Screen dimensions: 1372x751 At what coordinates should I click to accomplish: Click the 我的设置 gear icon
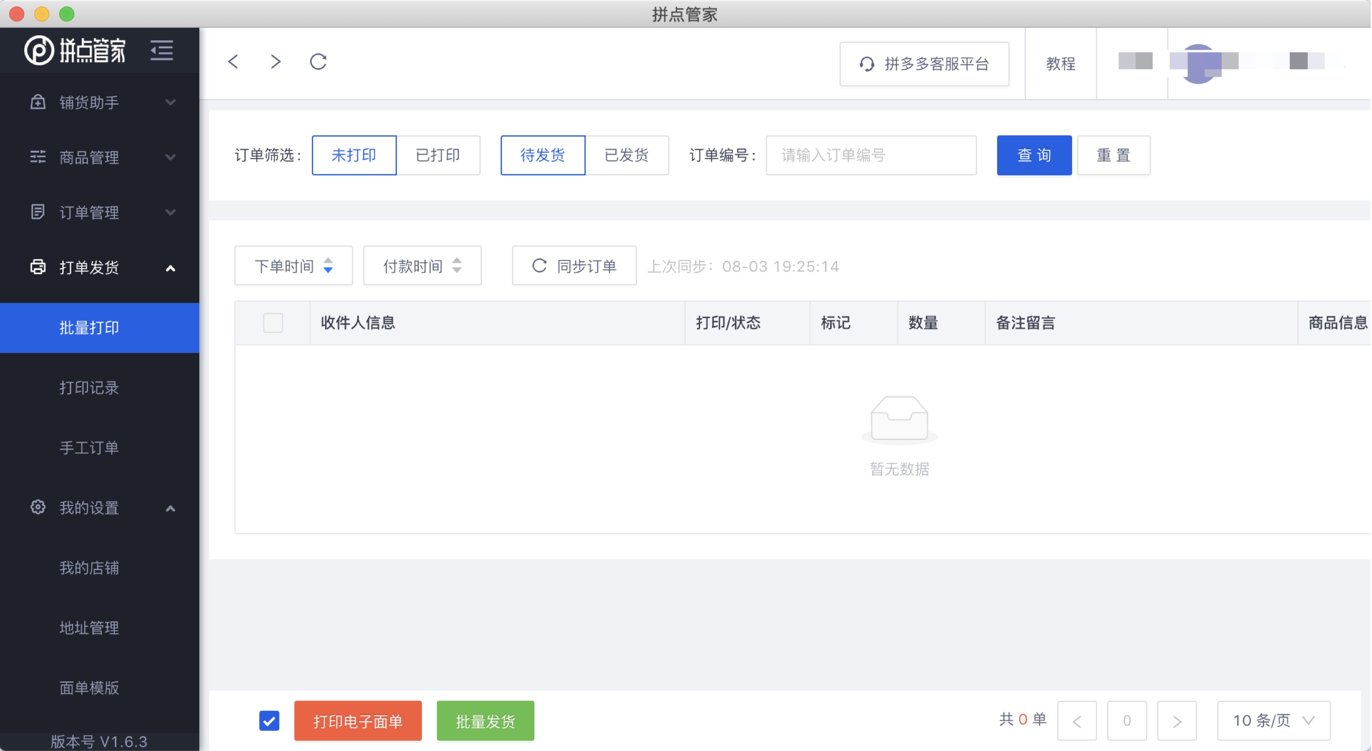[x=37, y=507]
